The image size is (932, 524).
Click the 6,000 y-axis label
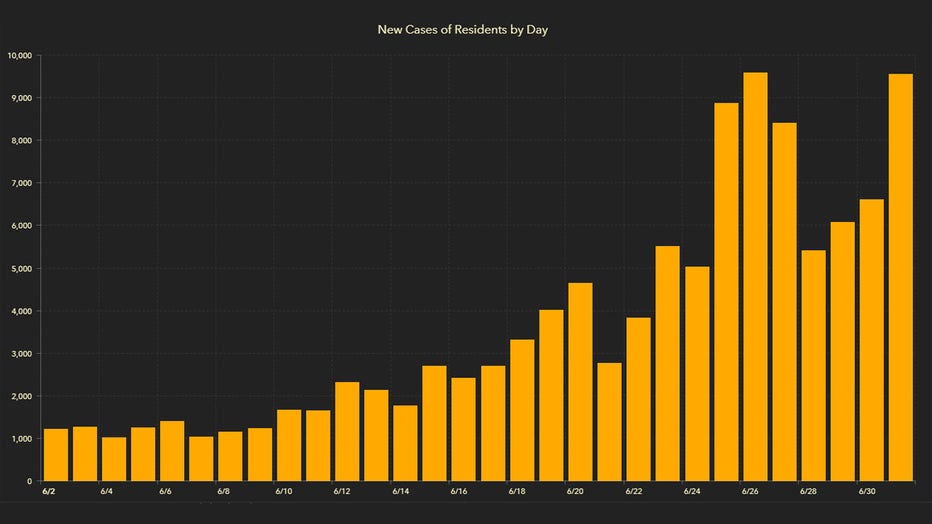21,226
